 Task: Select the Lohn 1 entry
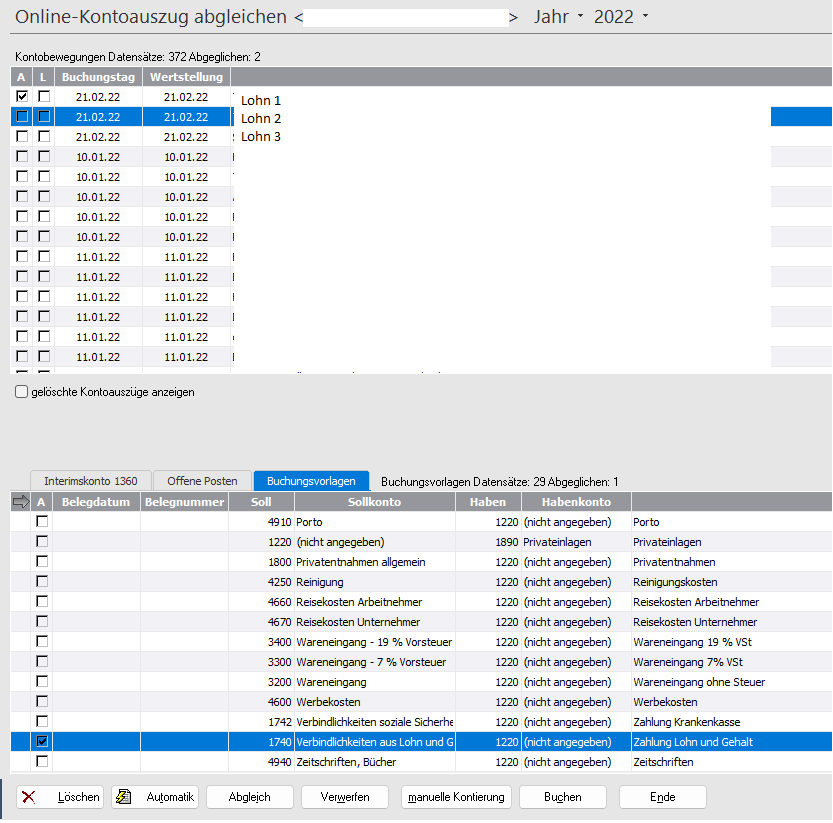coord(261,100)
